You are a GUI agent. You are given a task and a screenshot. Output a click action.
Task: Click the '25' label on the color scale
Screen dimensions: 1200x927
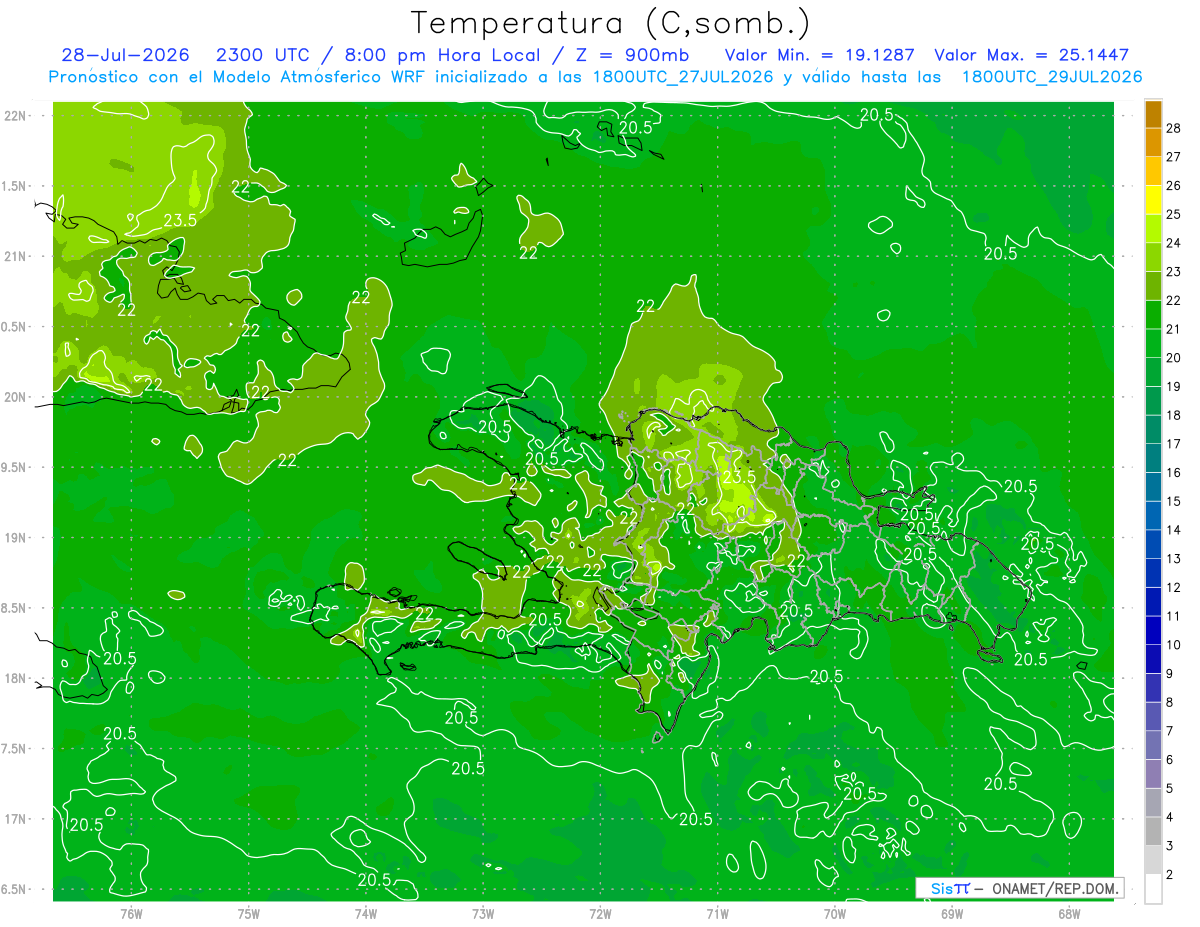[x=1174, y=215]
